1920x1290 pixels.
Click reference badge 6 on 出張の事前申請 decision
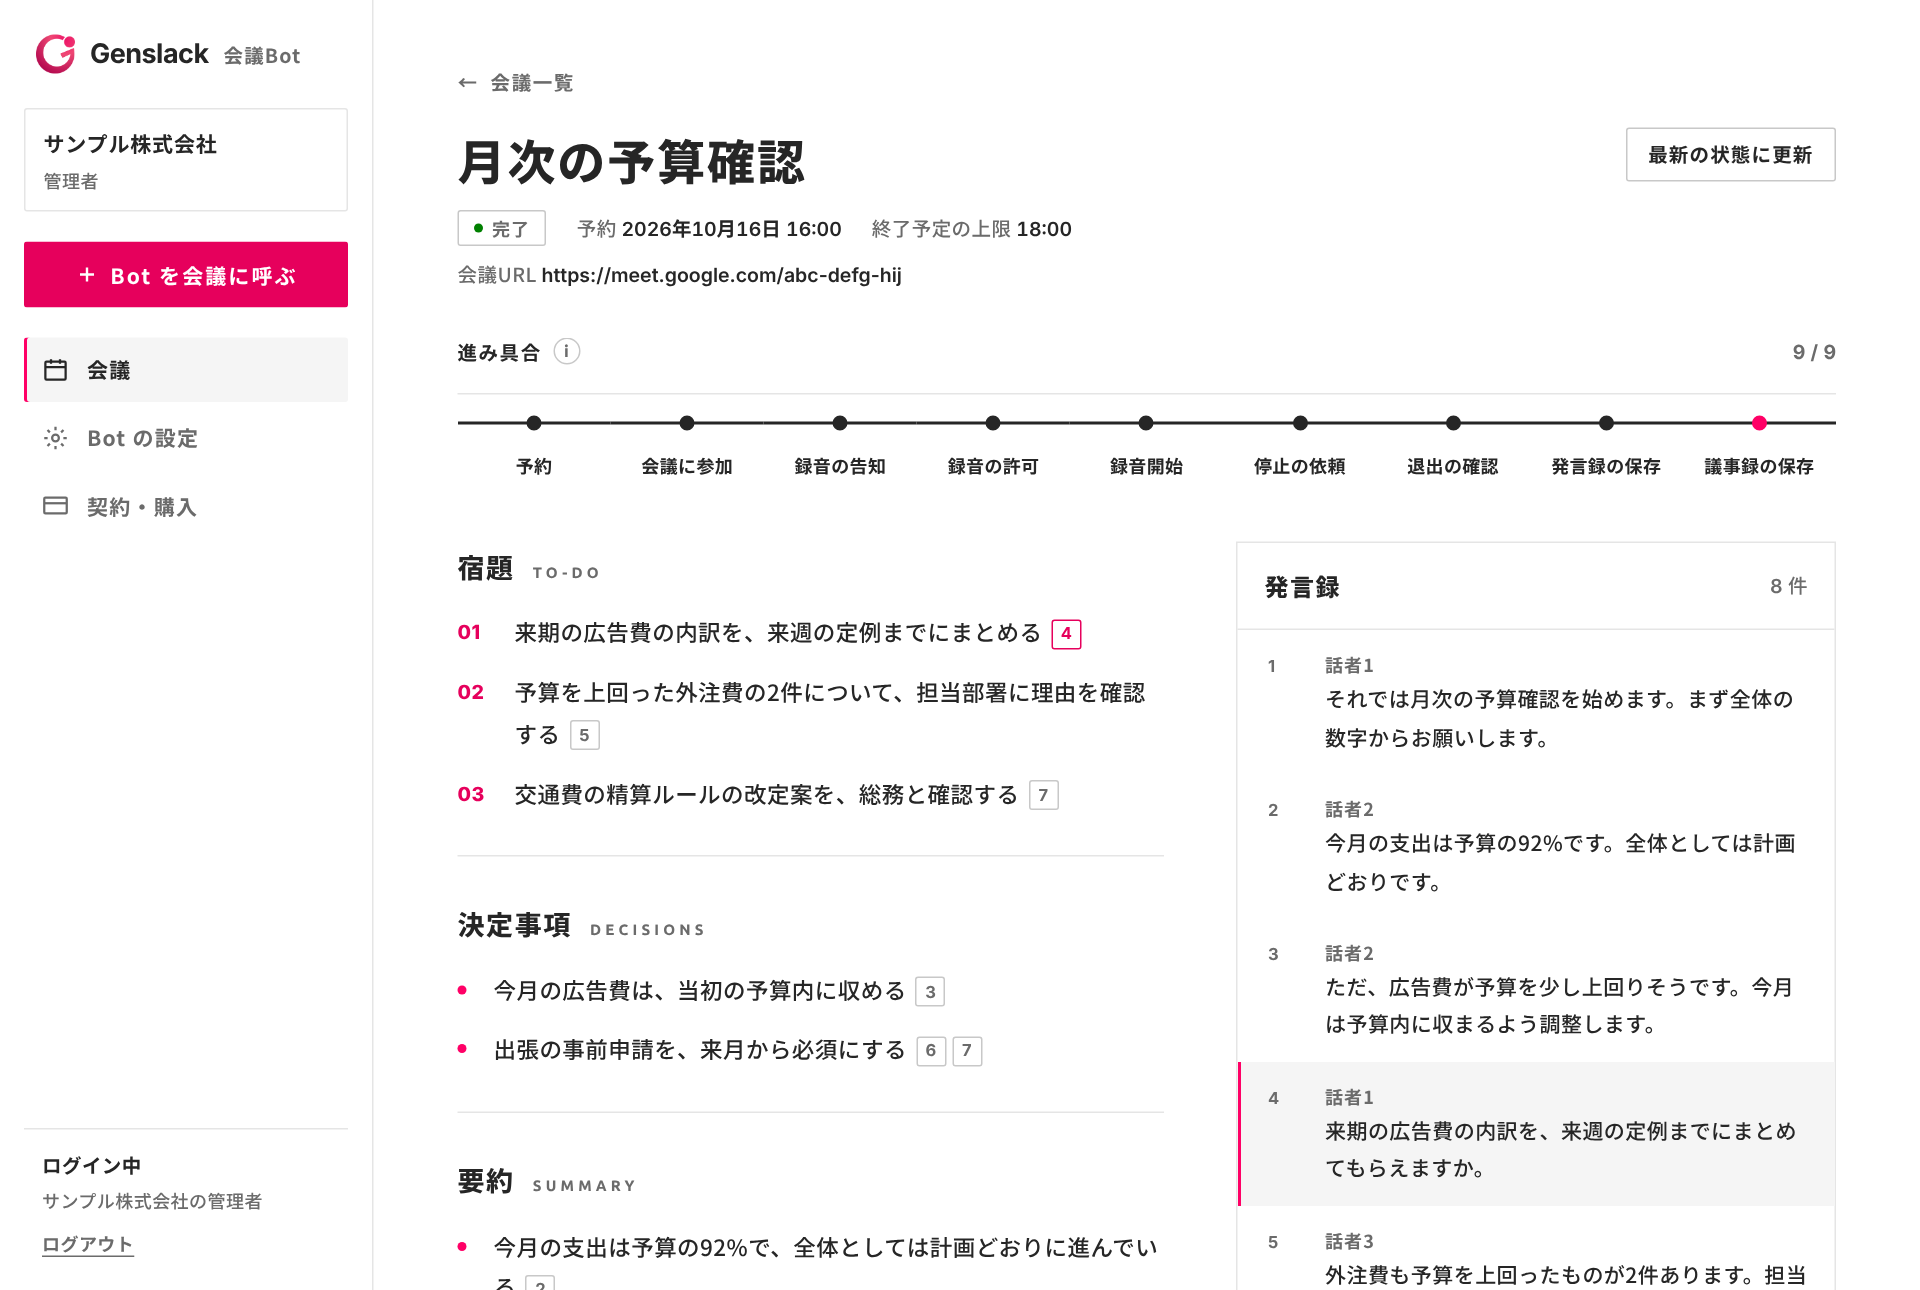(931, 1051)
